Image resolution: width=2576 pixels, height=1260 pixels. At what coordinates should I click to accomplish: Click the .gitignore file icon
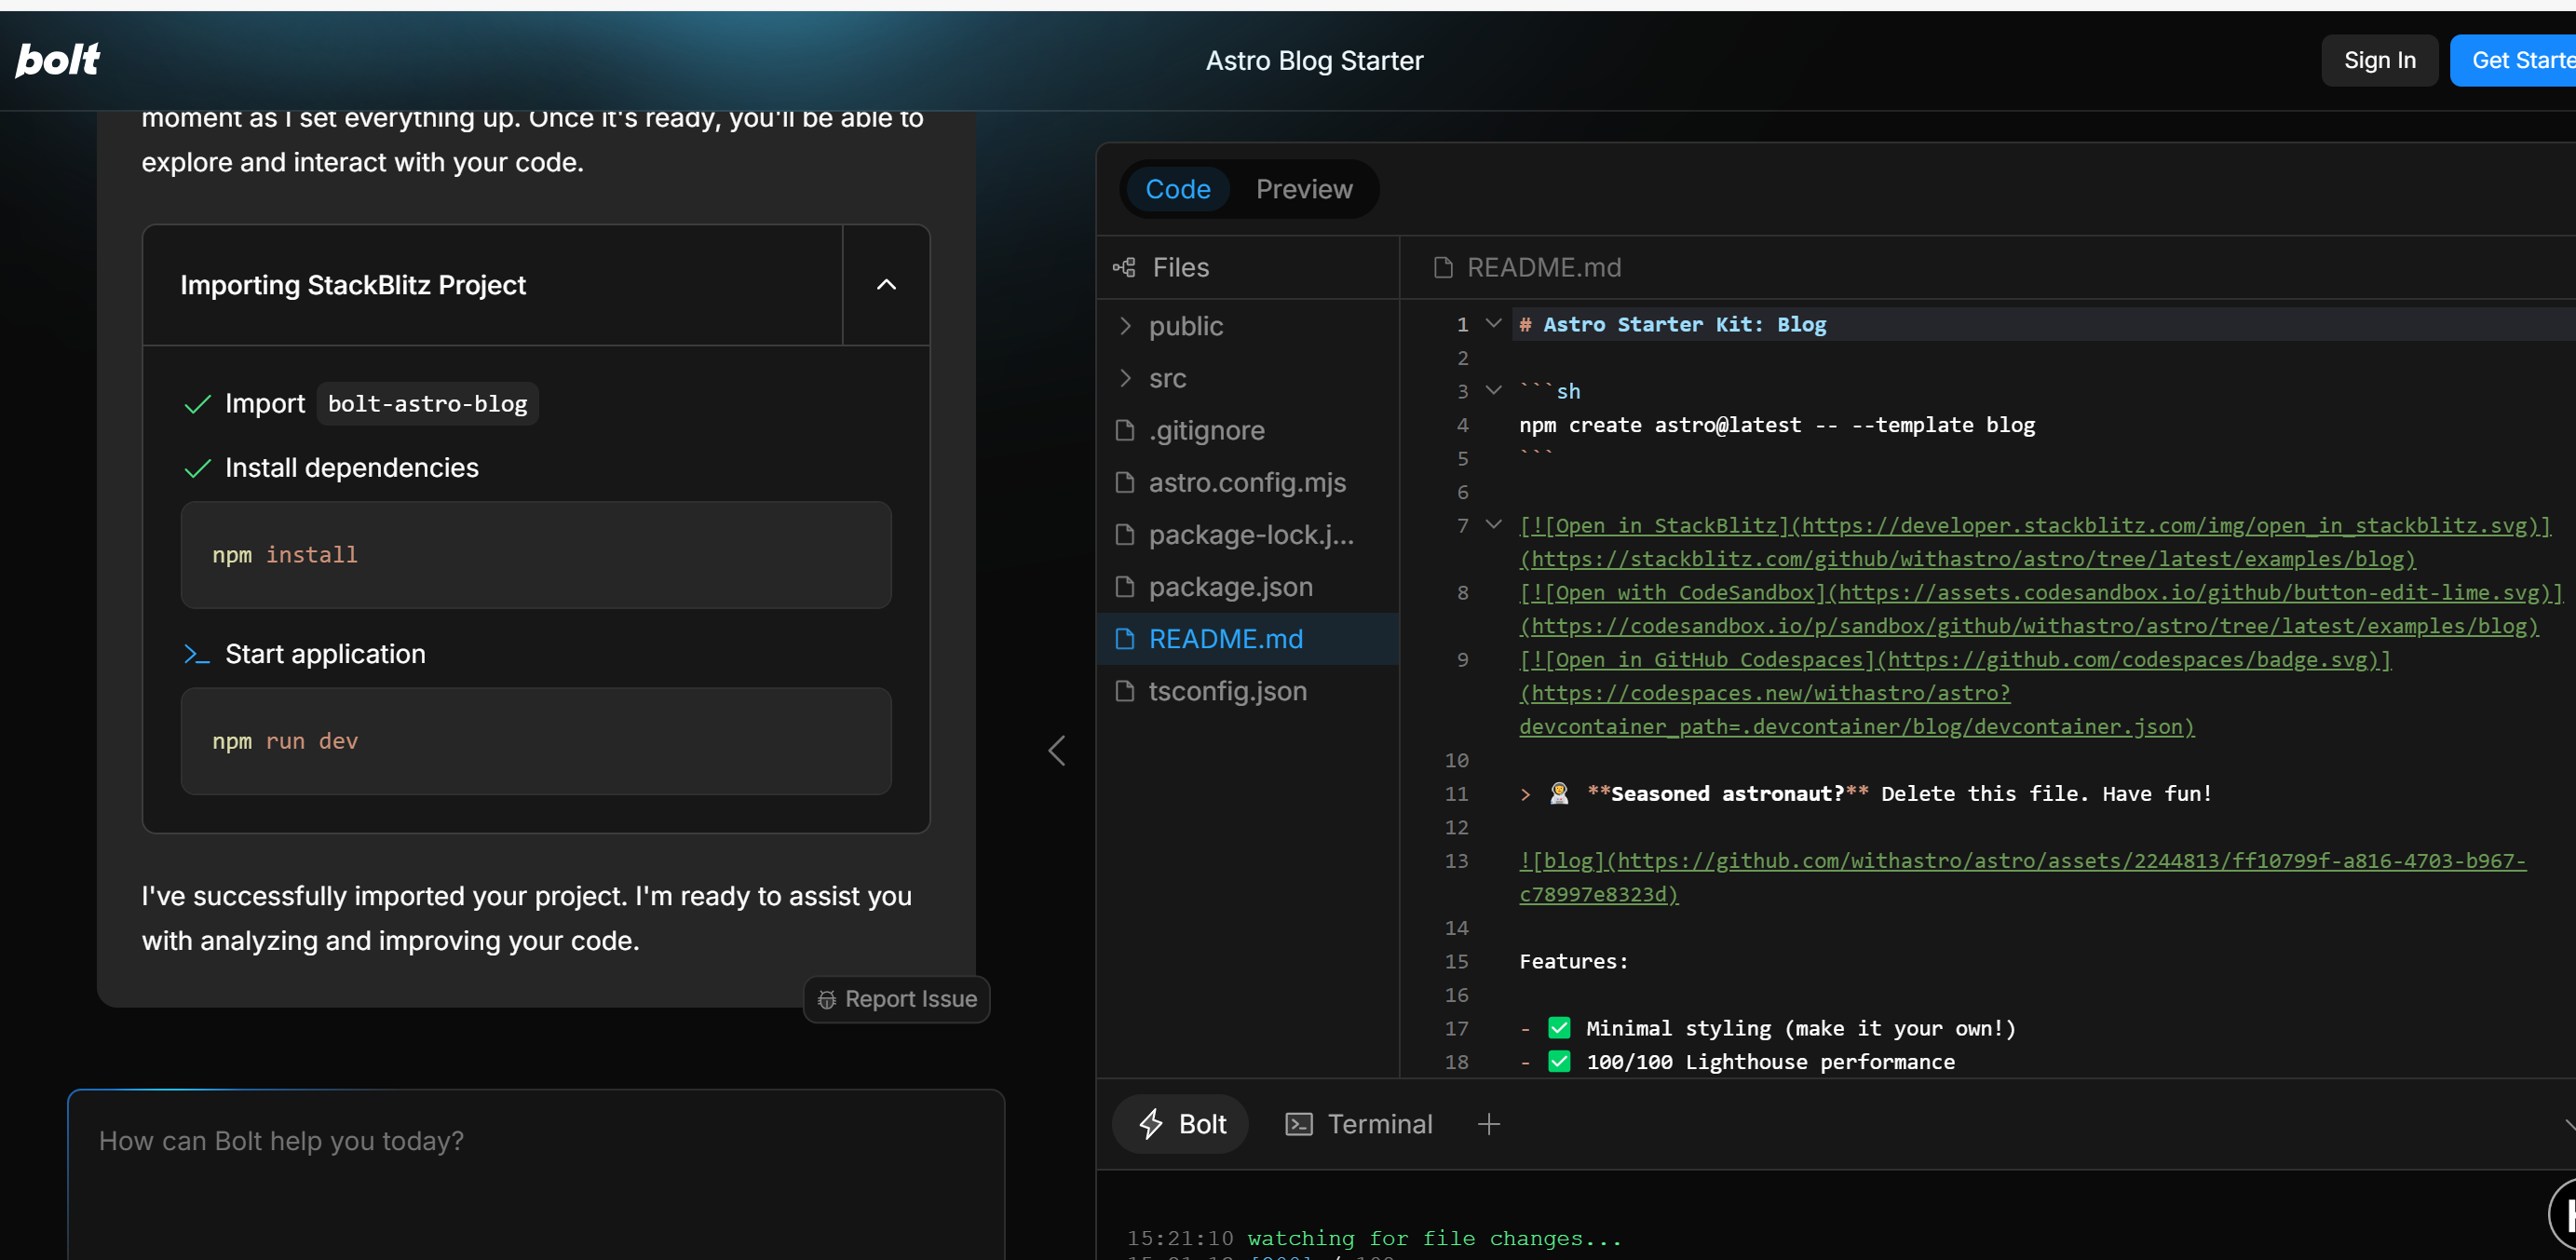(1124, 430)
